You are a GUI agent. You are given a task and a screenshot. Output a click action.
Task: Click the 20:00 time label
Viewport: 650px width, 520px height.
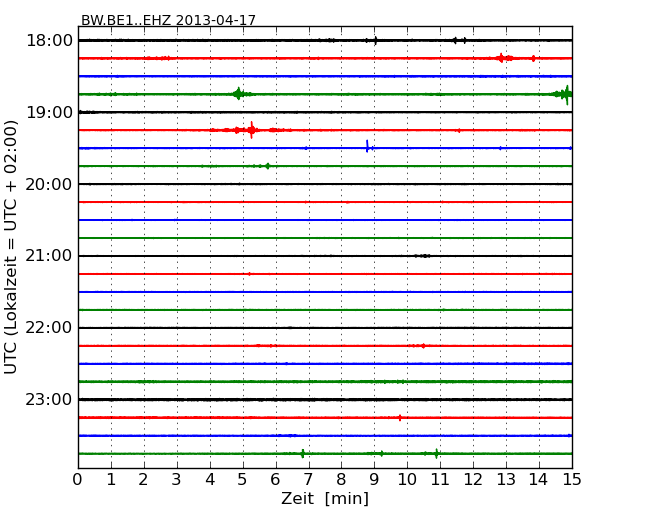tap(49, 184)
